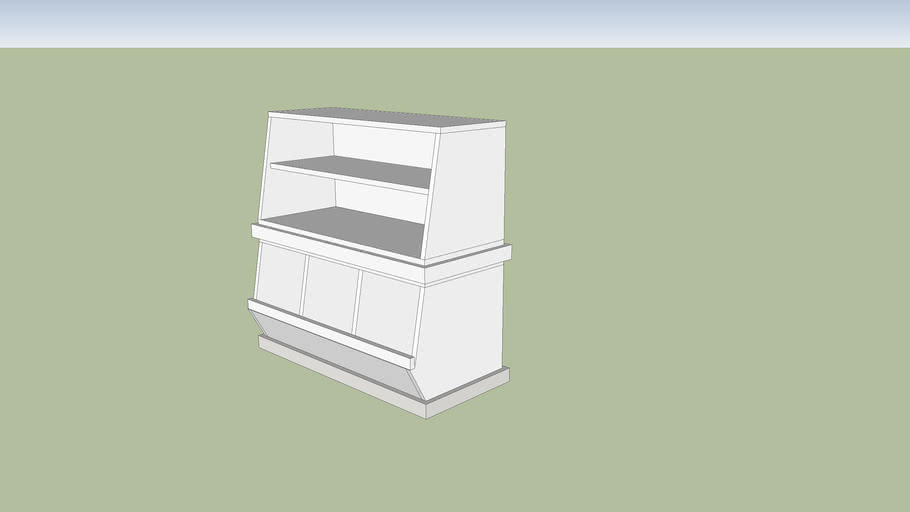Select the left lower bin compartment
Image resolution: width=910 pixels, height=512 pixels.
pos(280,274)
